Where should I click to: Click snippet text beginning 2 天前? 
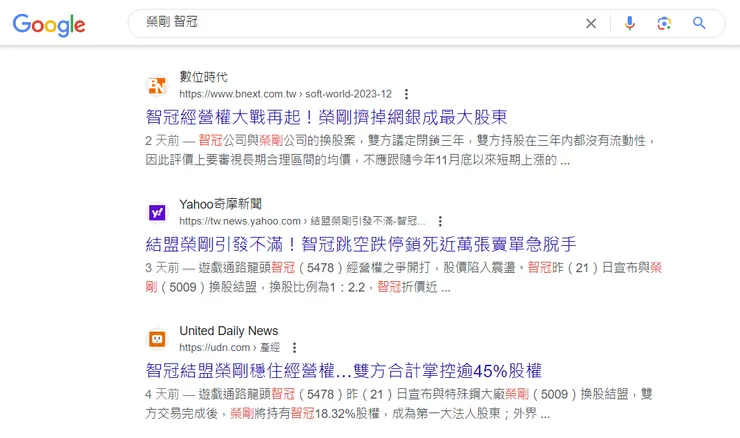click(401, 150)
